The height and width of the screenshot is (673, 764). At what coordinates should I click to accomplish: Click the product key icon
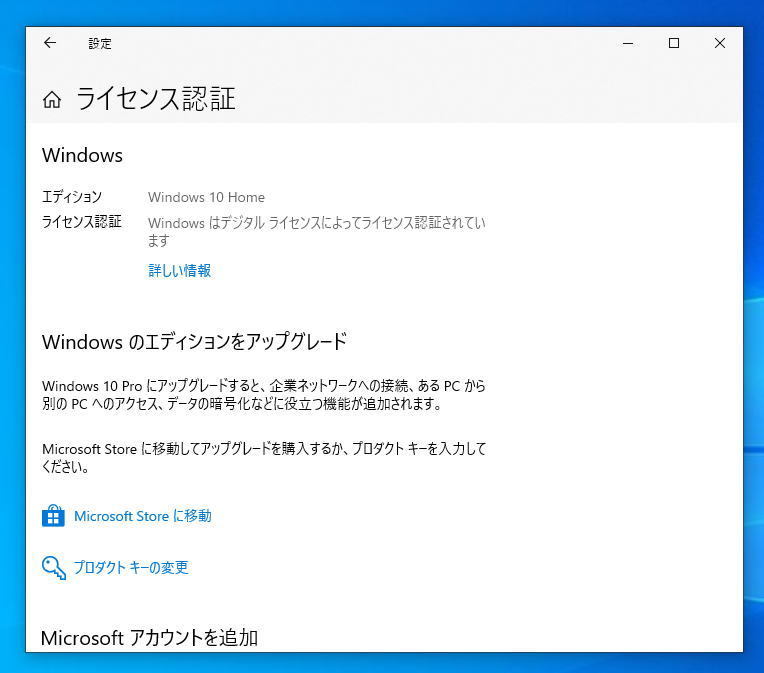54,568
